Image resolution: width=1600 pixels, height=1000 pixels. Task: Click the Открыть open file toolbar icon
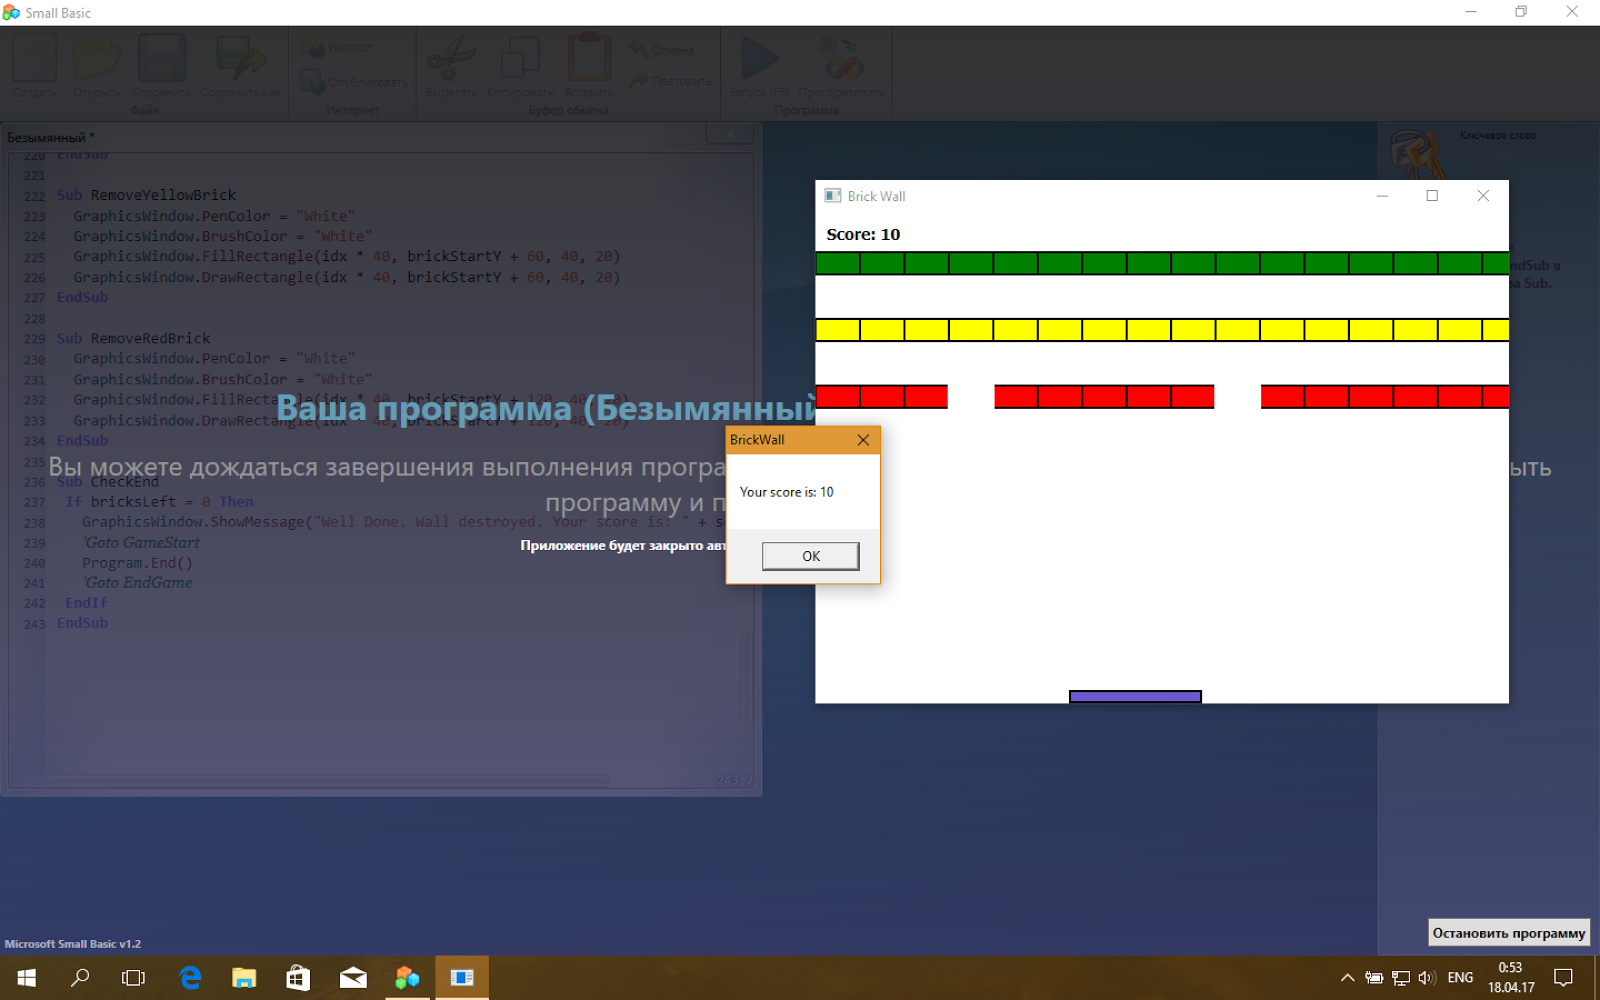pos(97,66)
